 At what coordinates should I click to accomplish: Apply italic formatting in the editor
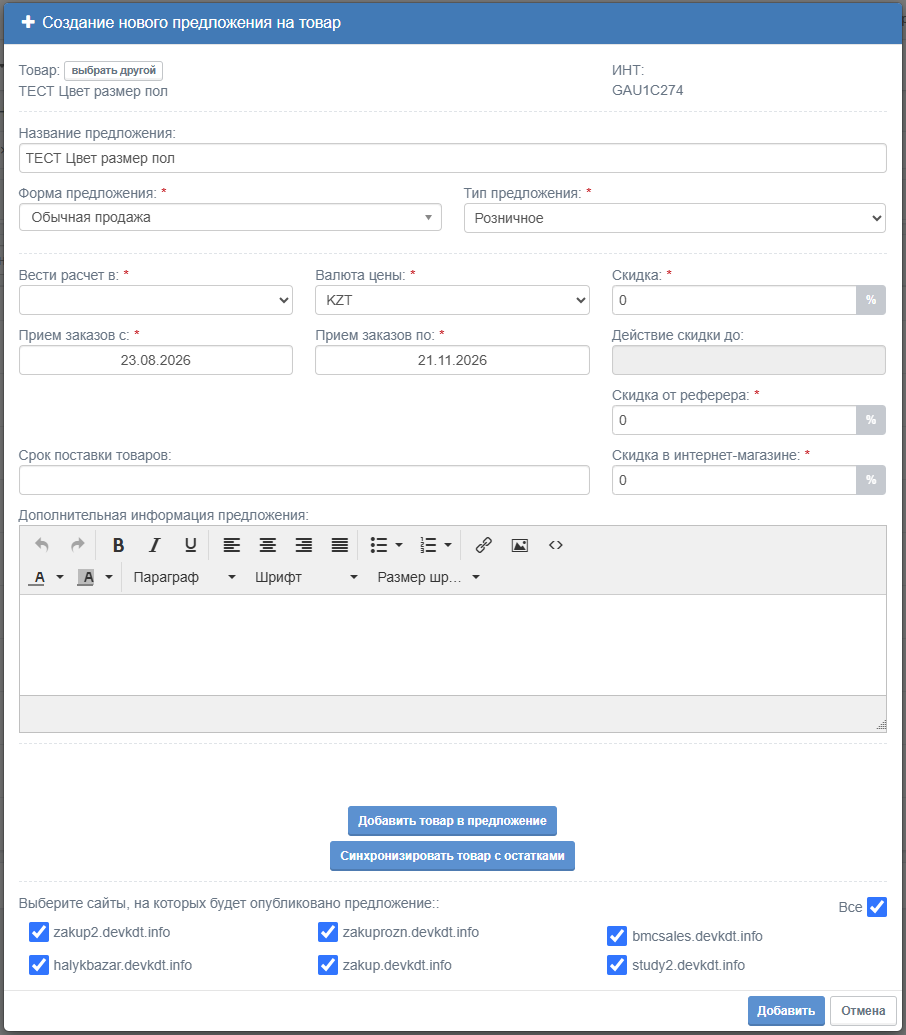point(154,545)
